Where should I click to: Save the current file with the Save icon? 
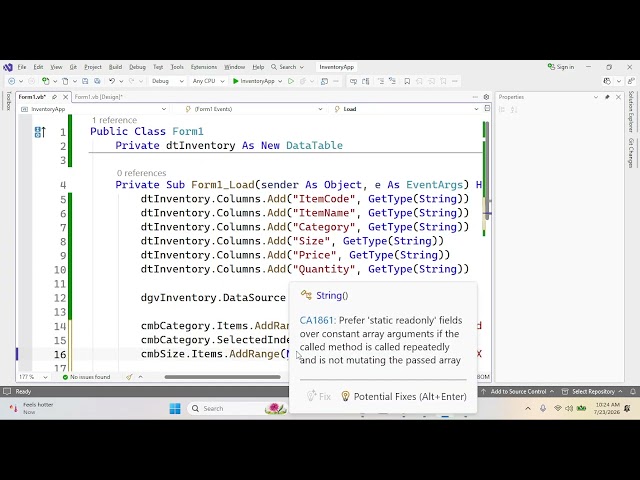point(85,81)
